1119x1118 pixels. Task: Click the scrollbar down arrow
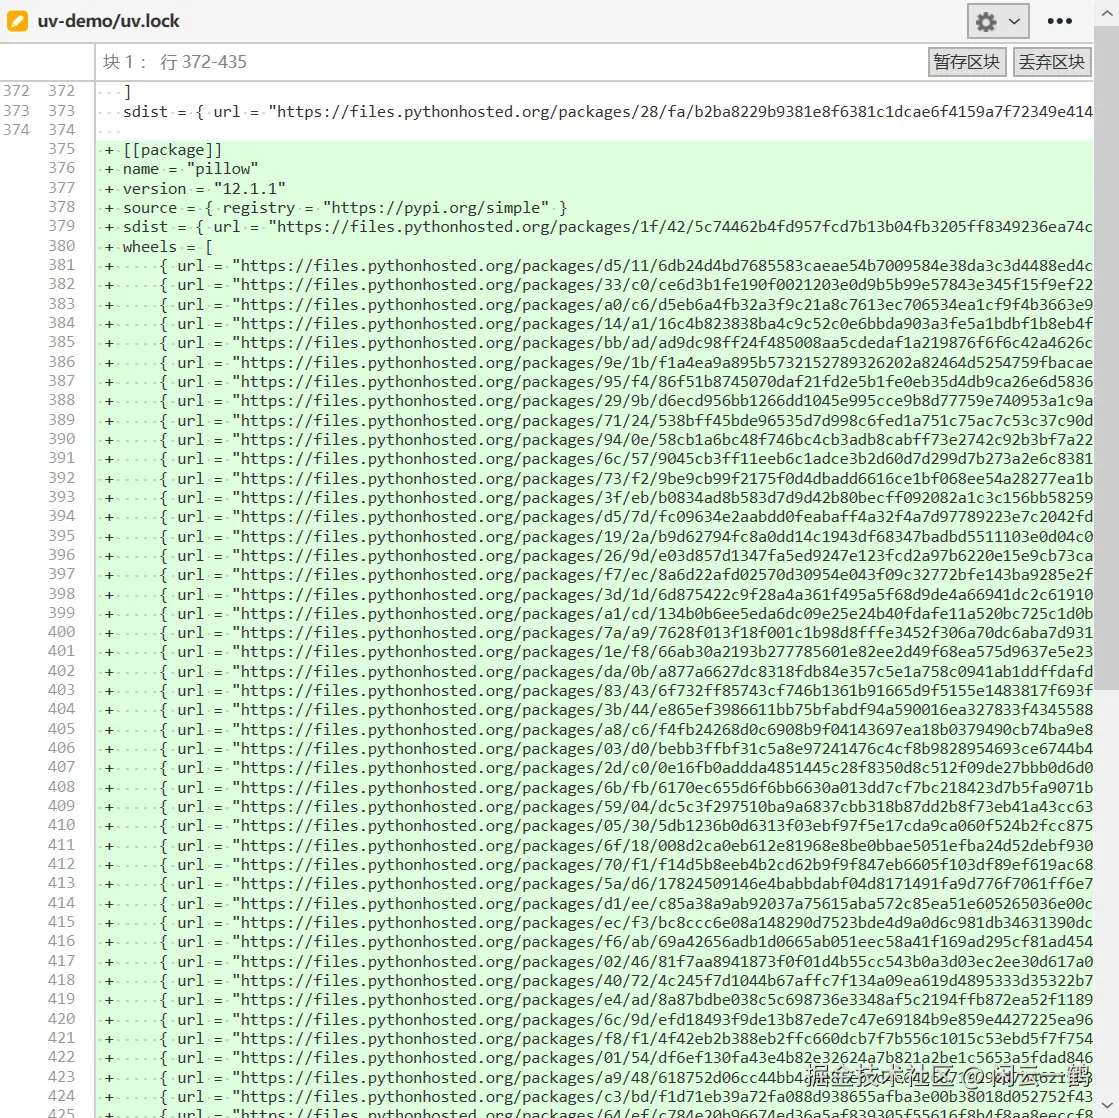(1107, 1106)
